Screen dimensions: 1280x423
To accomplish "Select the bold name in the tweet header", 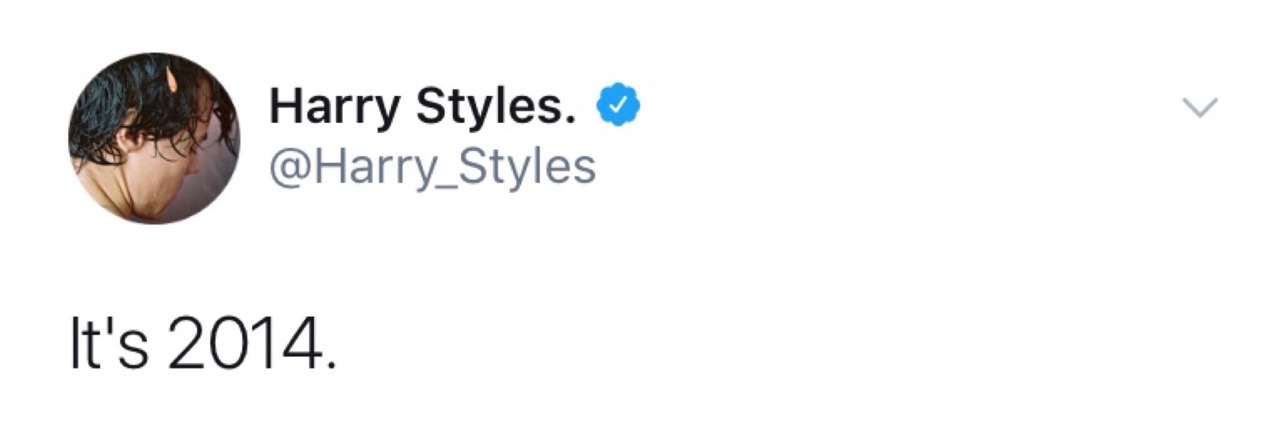I will (x=423, y=105).
